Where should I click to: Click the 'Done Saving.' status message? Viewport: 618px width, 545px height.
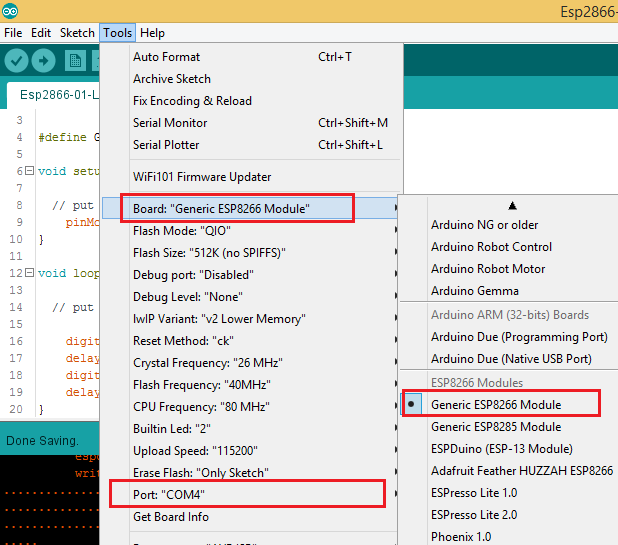click(43, 441)
